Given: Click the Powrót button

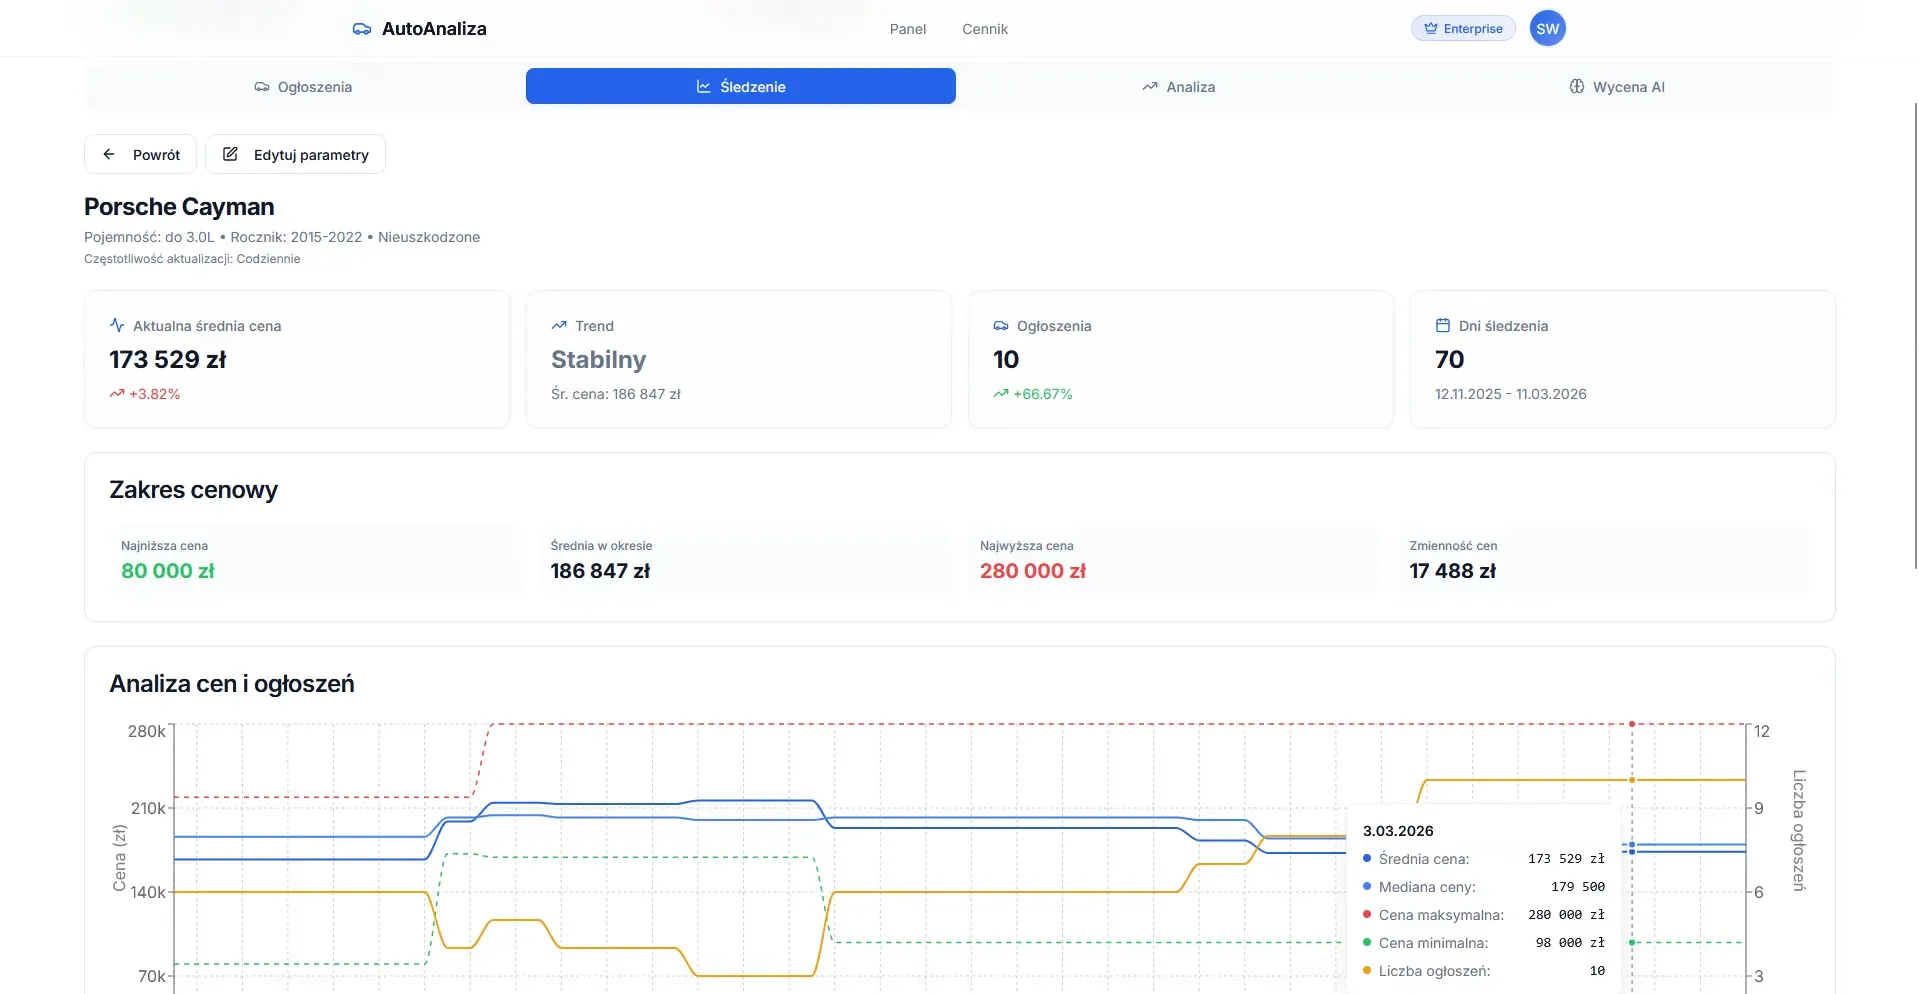Looking at the screenshot, I should pyautogui.click(x=140, y=154).
